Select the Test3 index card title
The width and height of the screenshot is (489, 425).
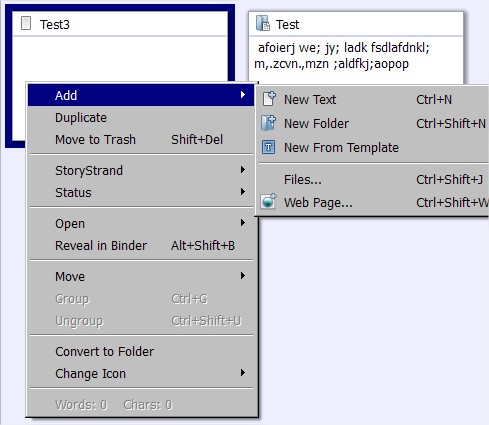(x=55, y=24)
